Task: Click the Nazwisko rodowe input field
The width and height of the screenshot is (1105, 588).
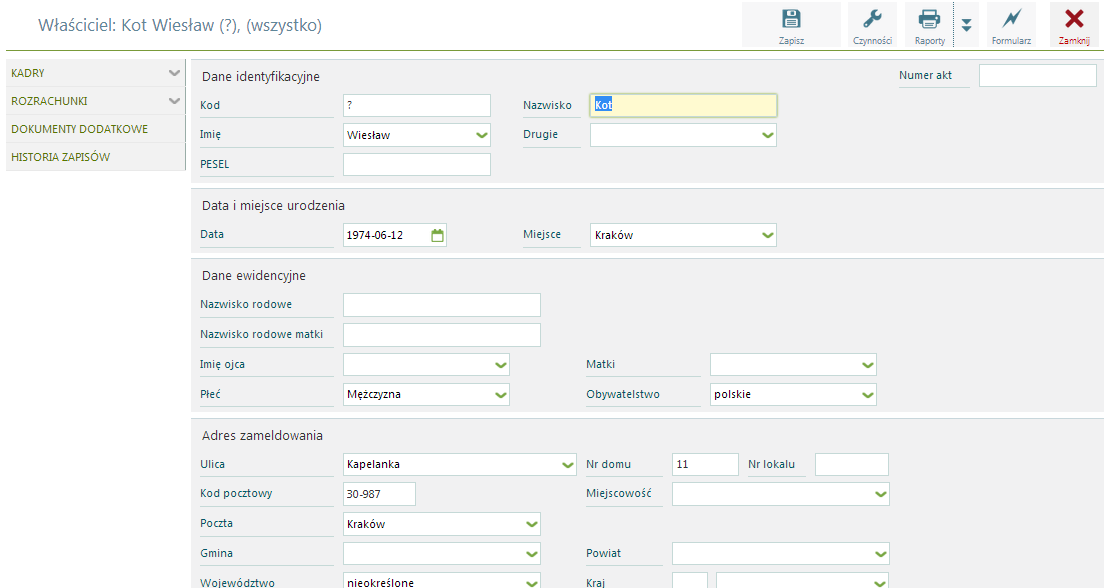Action: click(441, 305)
